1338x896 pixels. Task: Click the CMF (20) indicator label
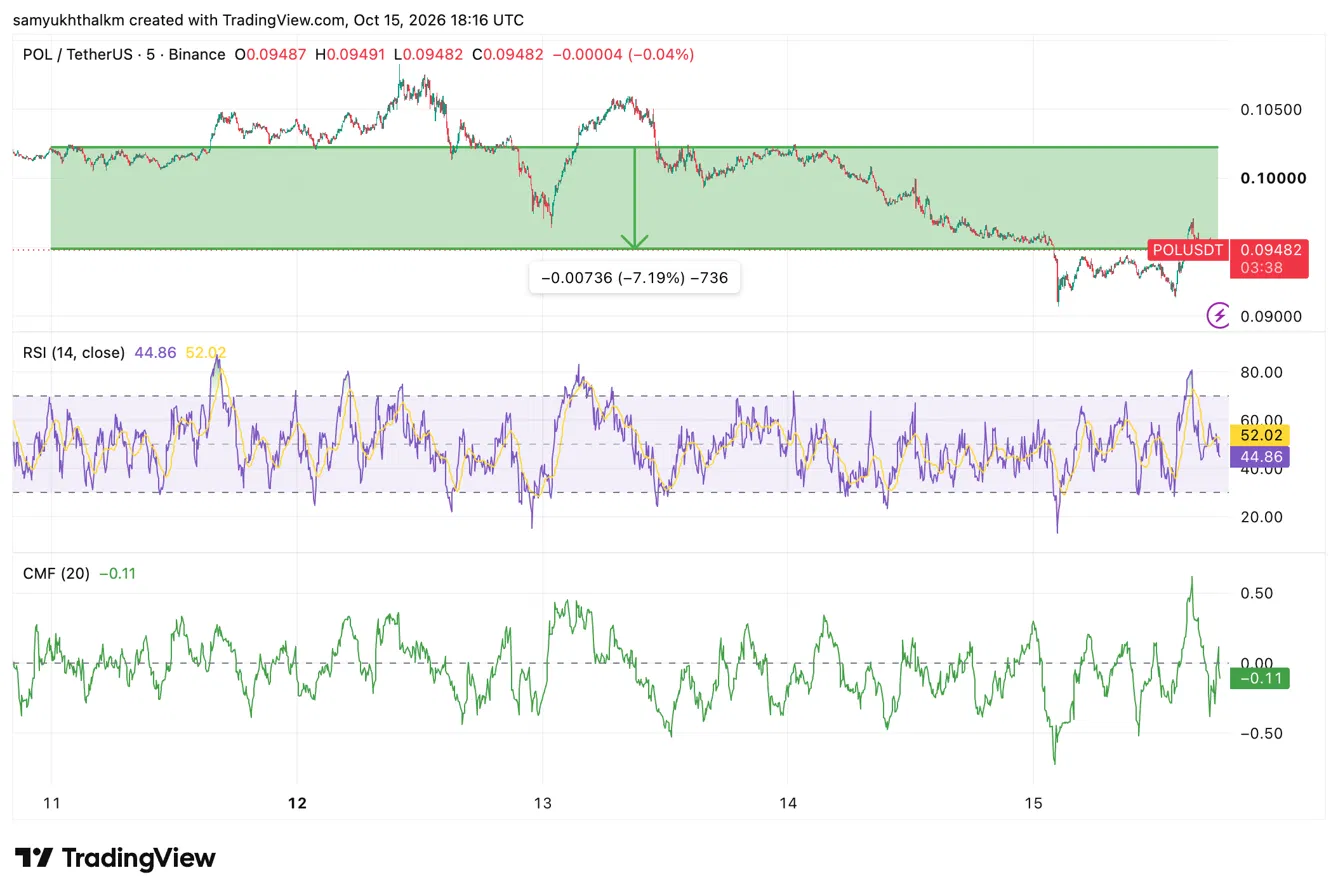[56, 573]
